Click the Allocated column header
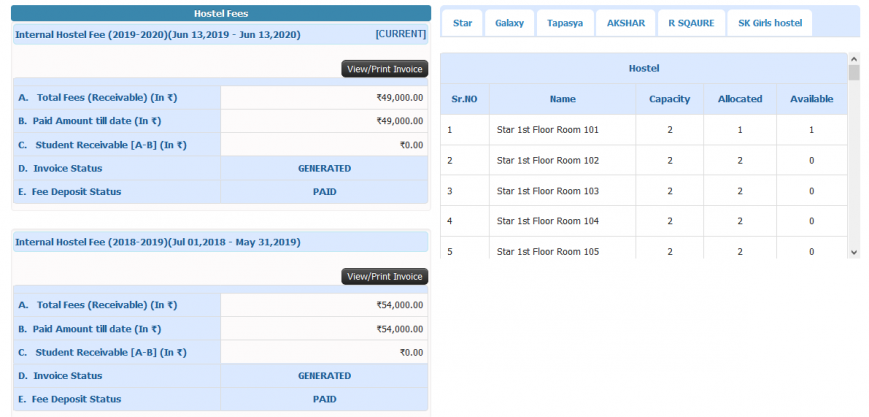 click(740, 99)
